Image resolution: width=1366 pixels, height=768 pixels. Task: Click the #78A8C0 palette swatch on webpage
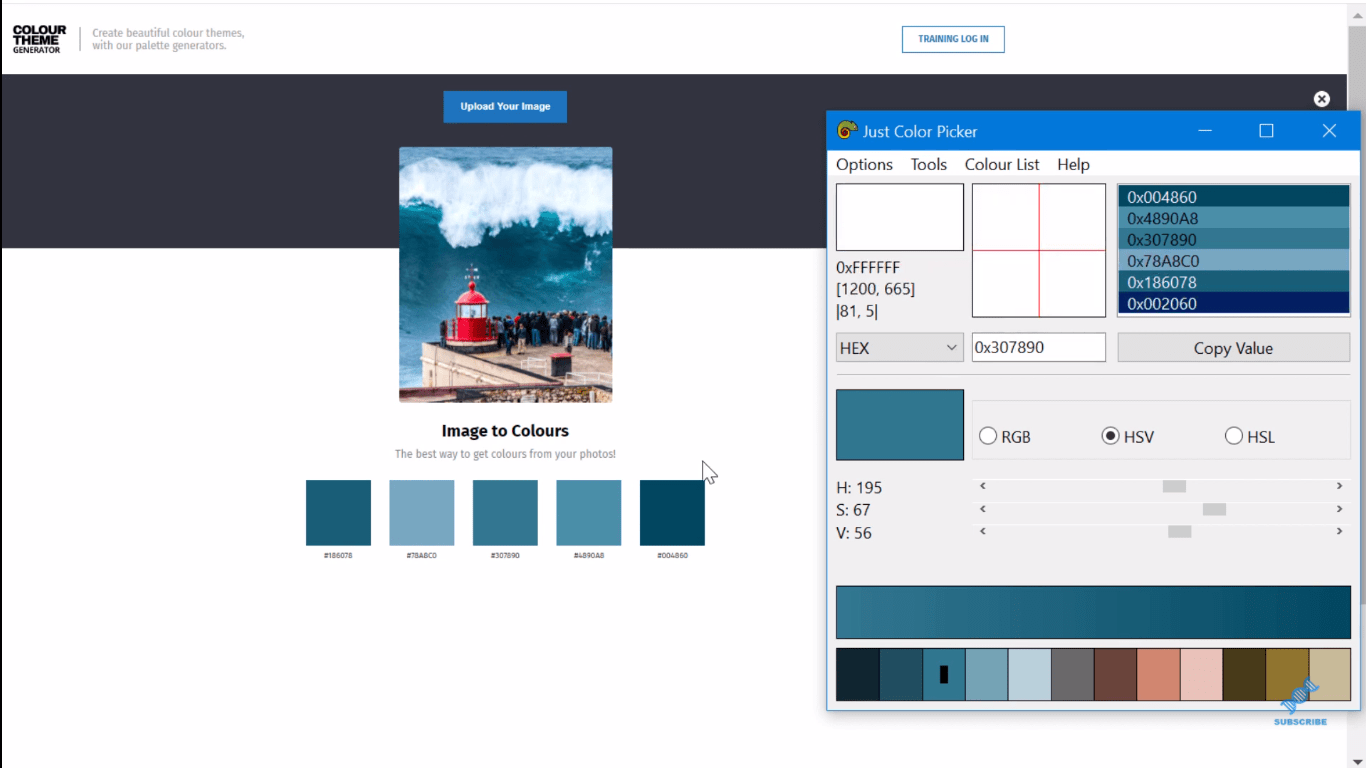tap(422, 513)
